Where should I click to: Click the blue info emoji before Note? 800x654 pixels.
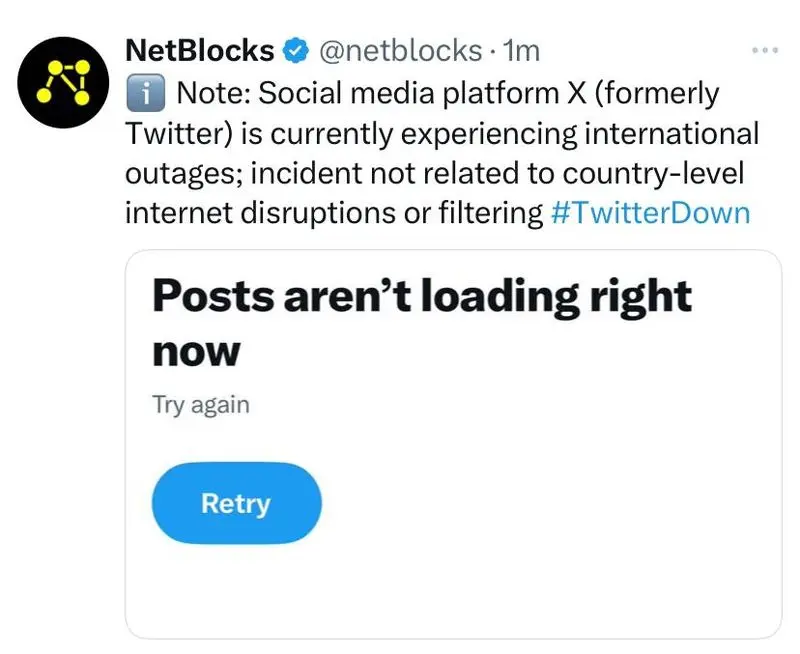click(x=145, y=93)
